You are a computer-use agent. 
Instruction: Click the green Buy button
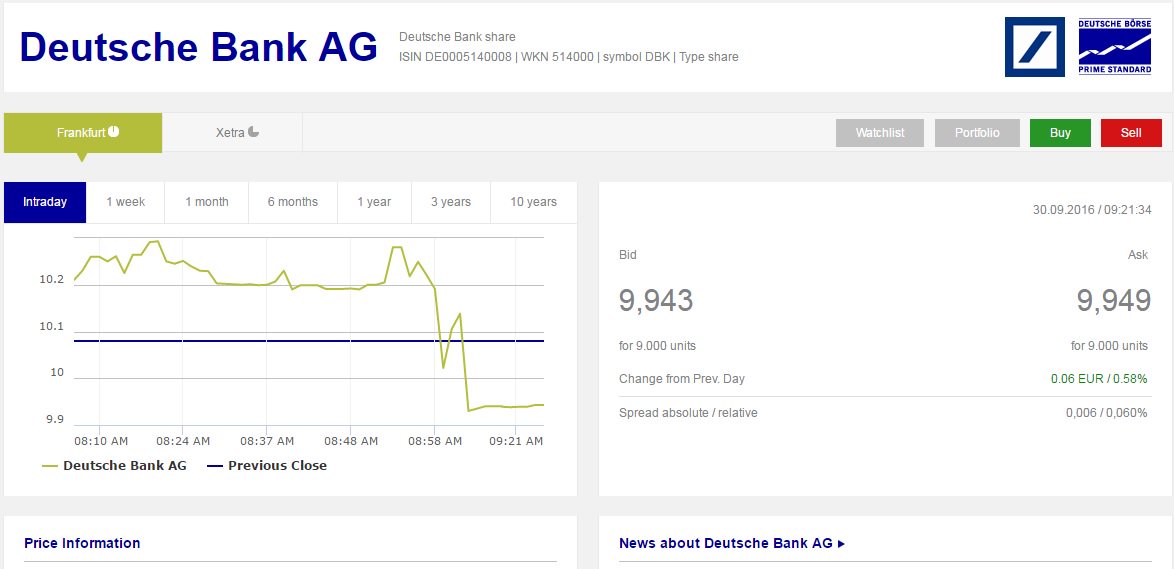click(x=1060, y=133)
